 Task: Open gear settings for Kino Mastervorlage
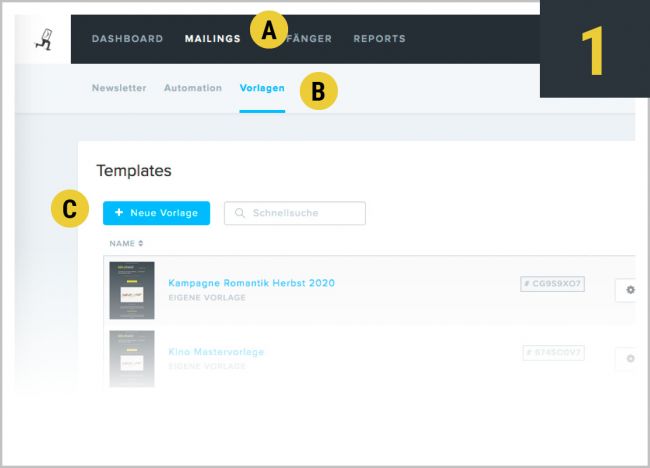(629, 358)
